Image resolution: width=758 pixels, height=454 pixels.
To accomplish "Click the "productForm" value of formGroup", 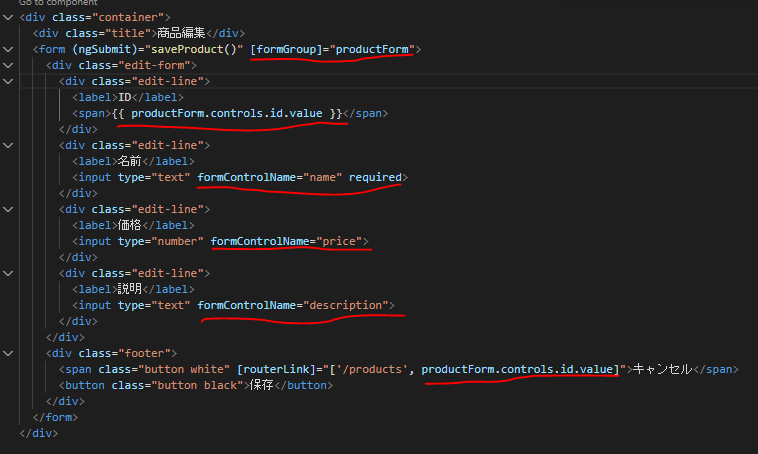I will click(x=372, y=49).
